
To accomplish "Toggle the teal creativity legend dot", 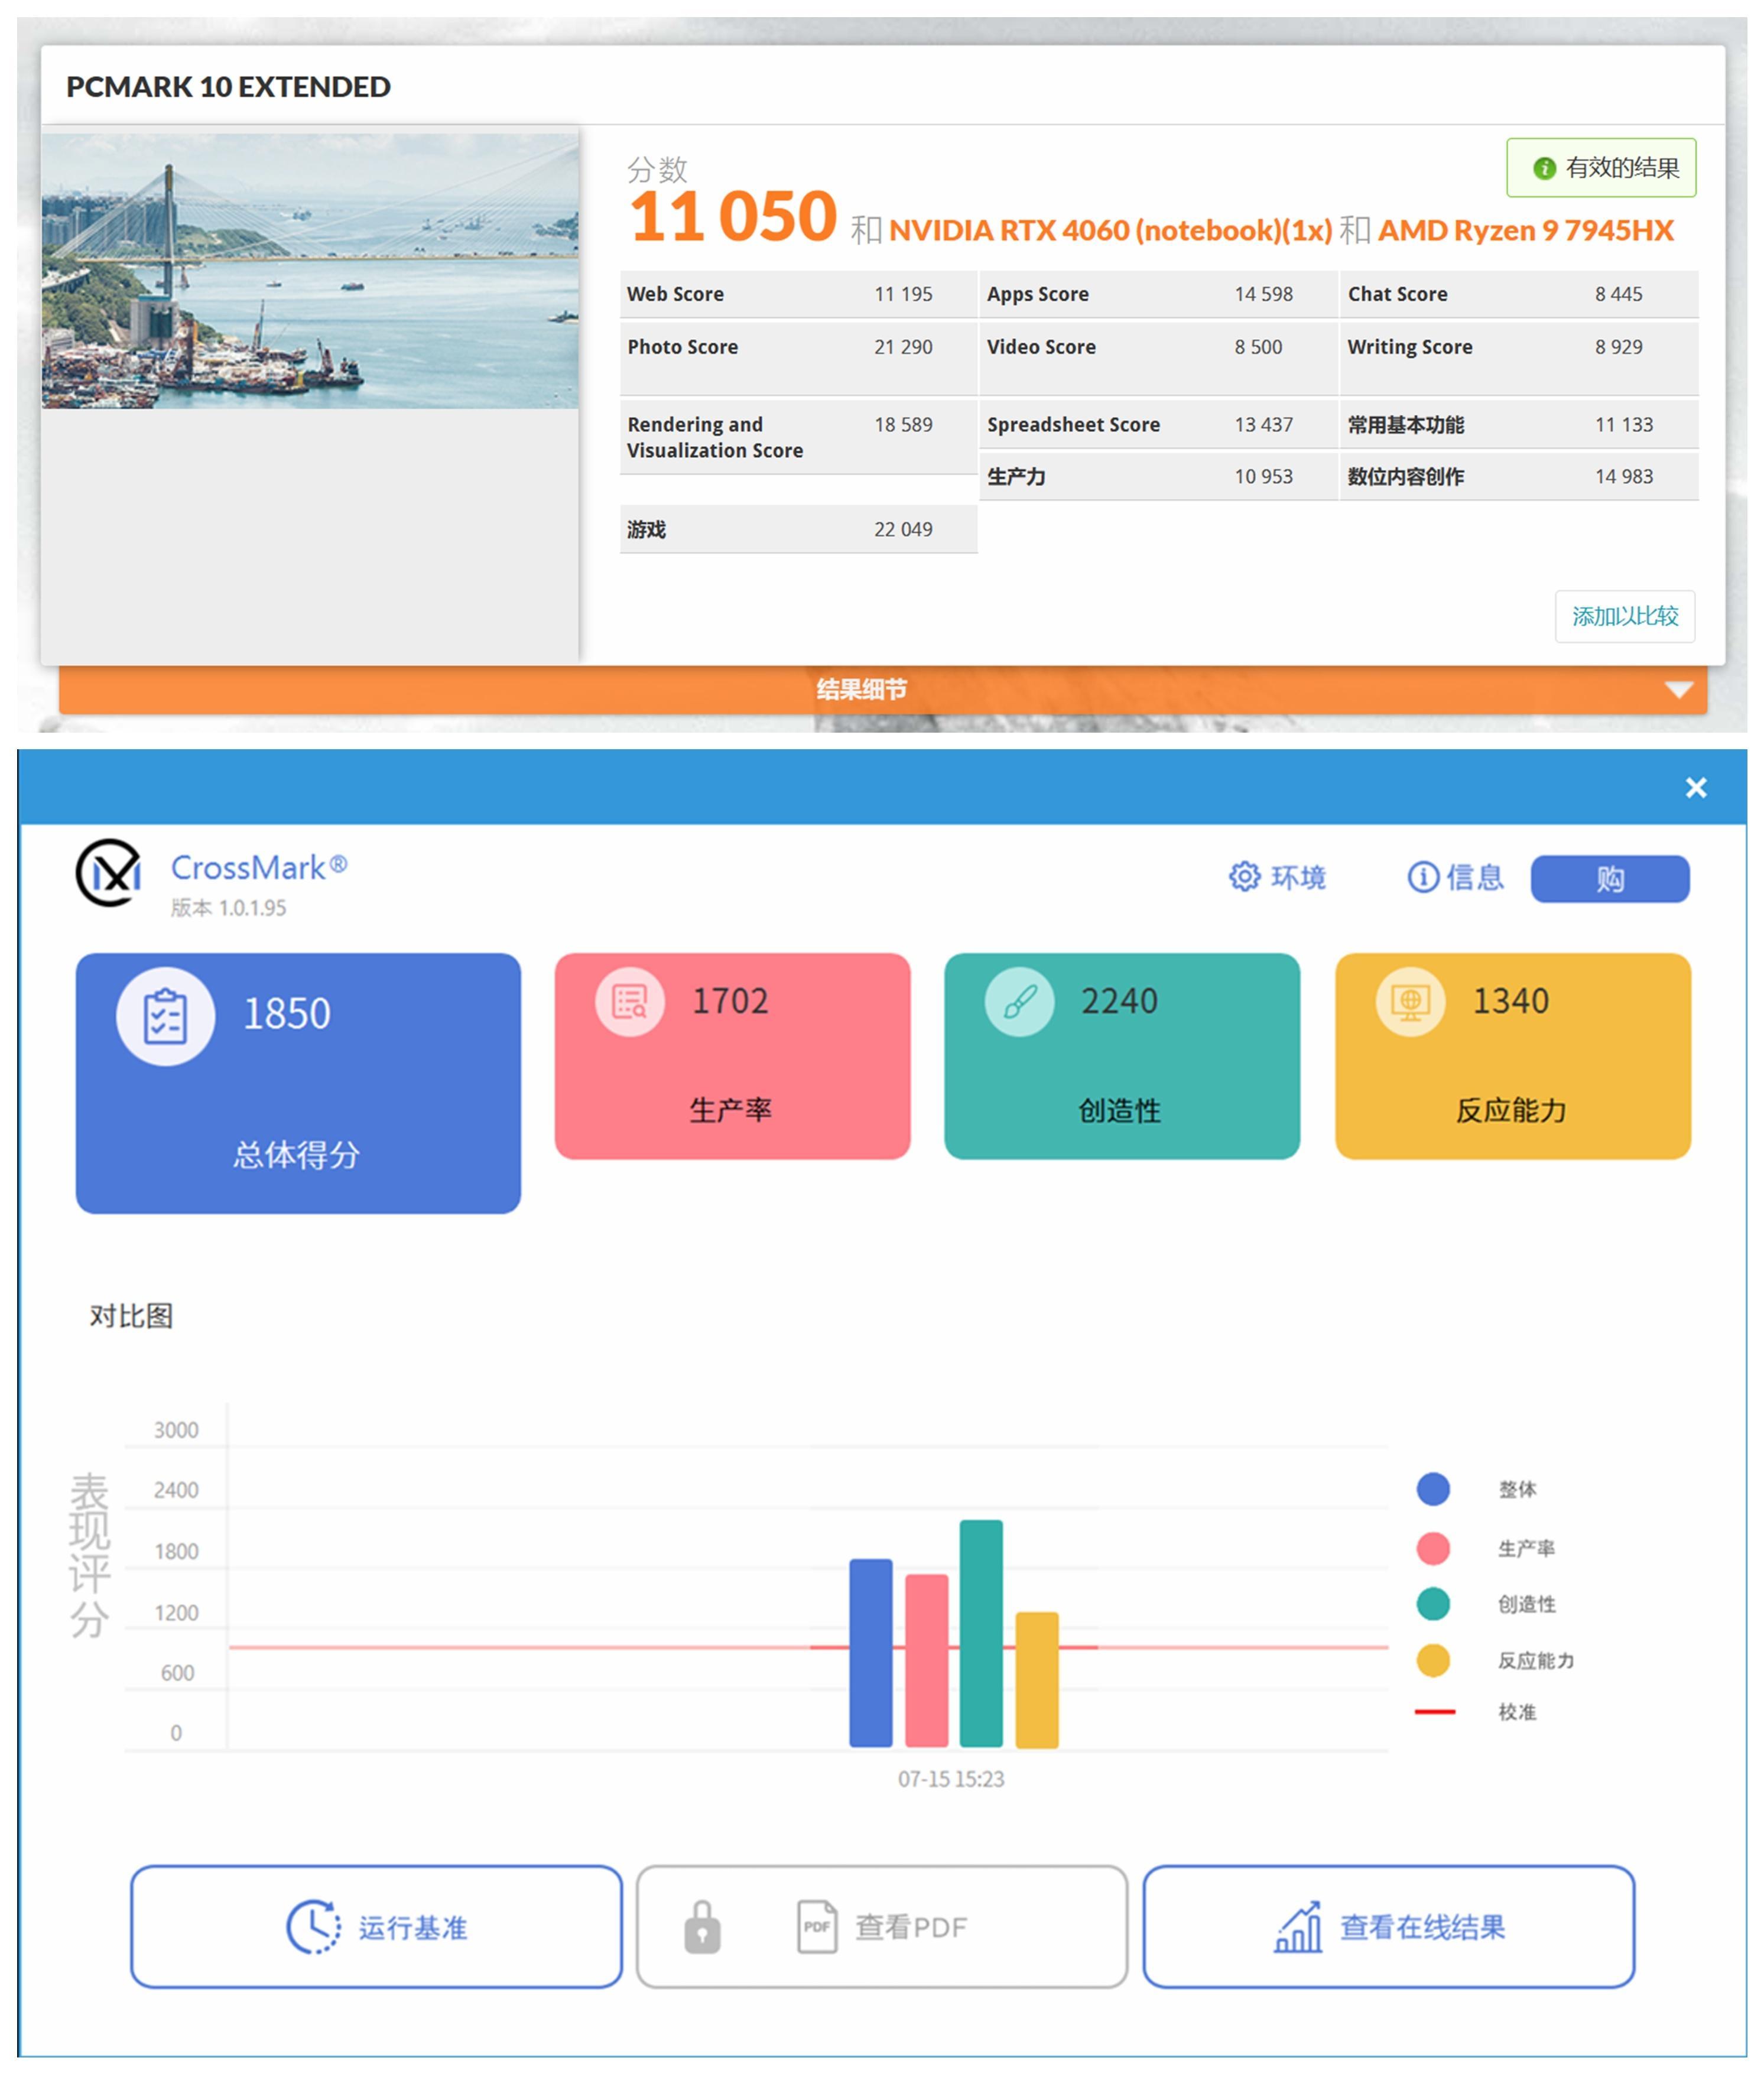I will pyautogui.click(x=1432, y=1604).
